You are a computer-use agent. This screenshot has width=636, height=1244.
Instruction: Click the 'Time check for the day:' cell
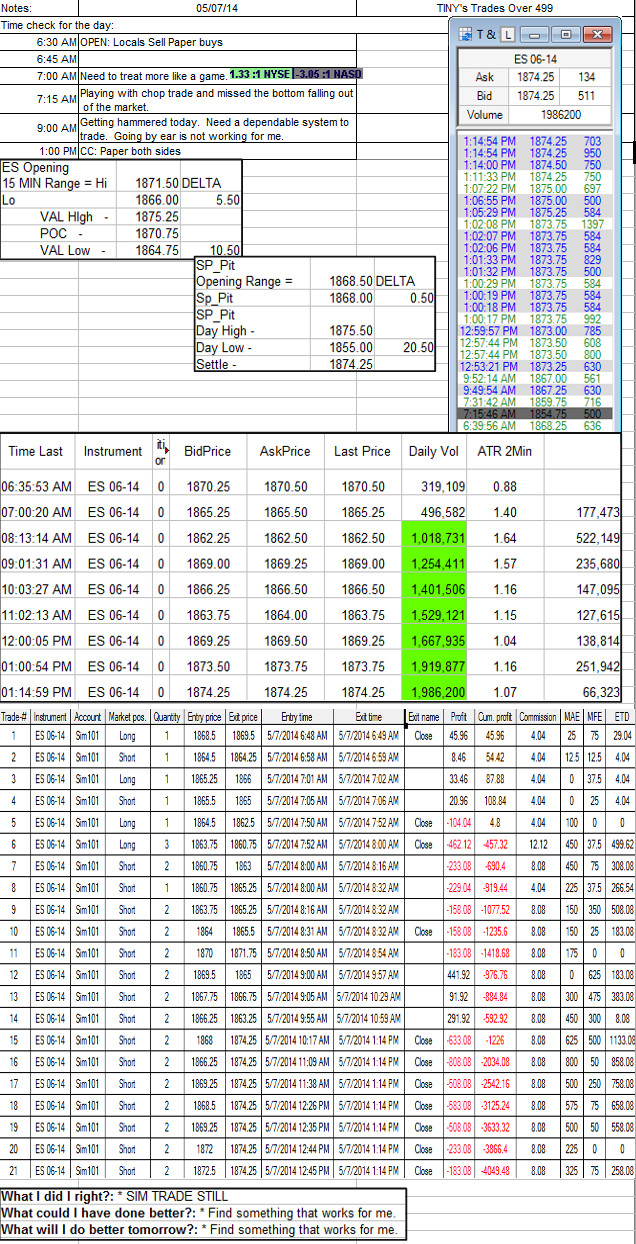pyautogui.click(x=58, y=24)
